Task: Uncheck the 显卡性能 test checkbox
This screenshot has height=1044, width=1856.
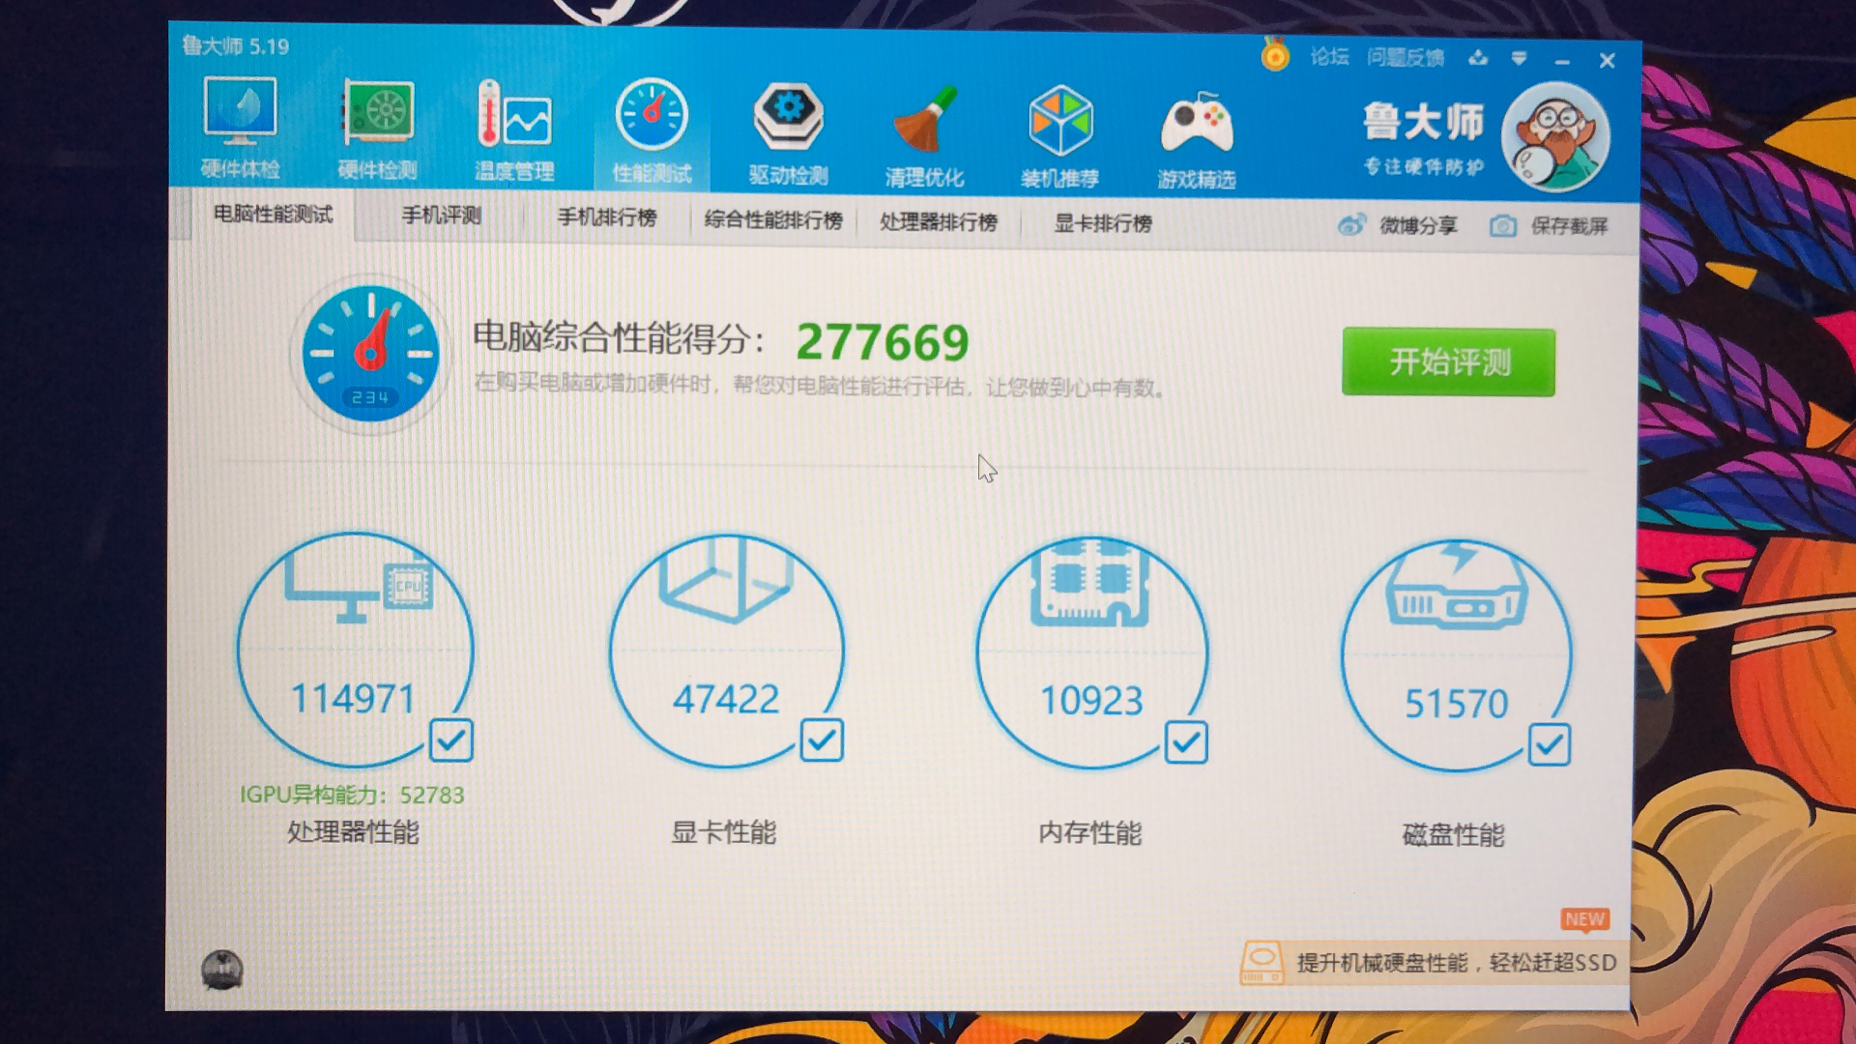Action: pyautogui.click(x=821, y=741)
